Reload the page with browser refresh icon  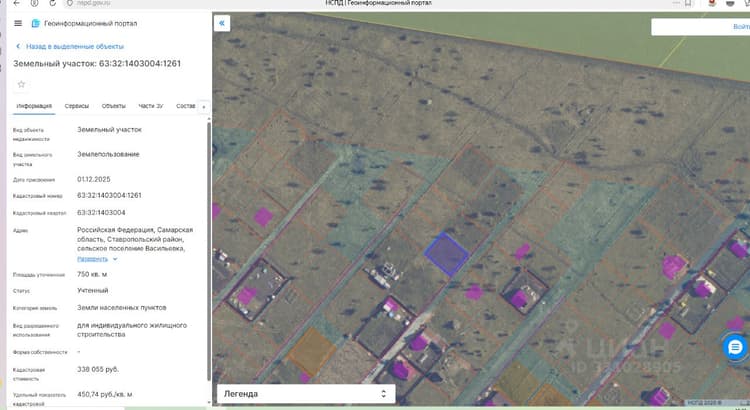[52, 3]
